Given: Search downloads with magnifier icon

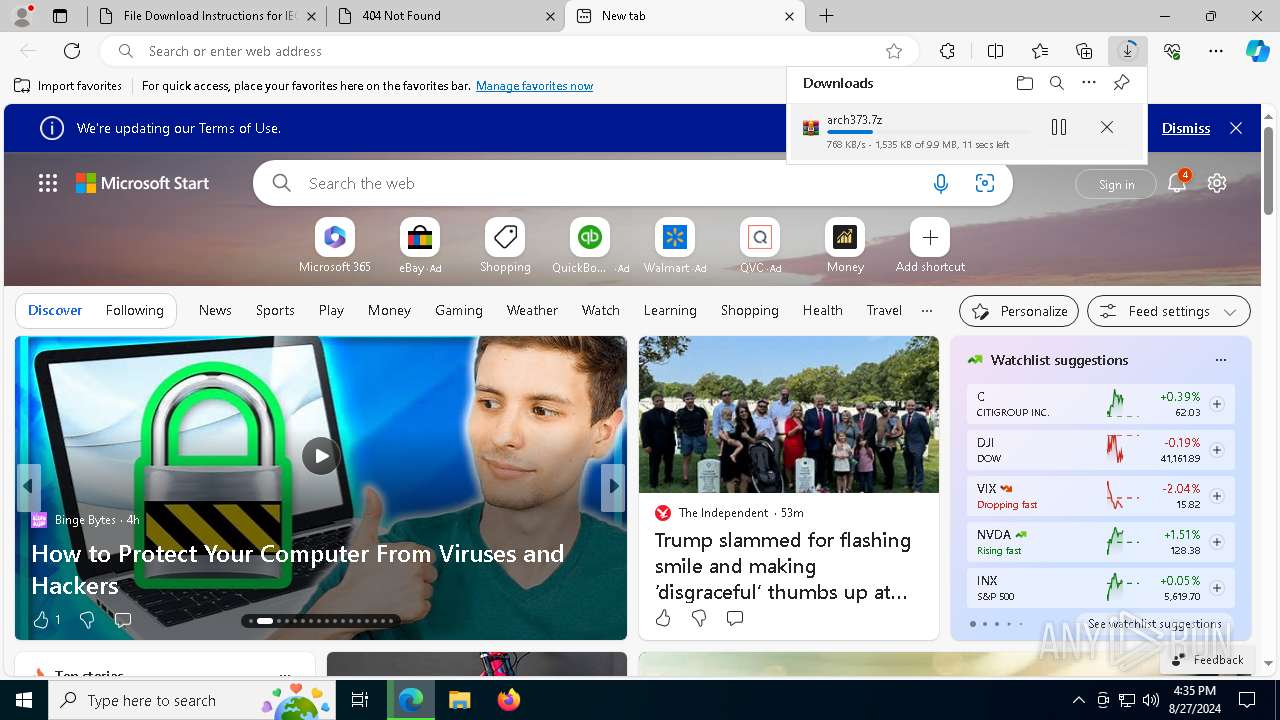Looking at the screenshot, I should pyautogui.click(x=1057, y=83).
